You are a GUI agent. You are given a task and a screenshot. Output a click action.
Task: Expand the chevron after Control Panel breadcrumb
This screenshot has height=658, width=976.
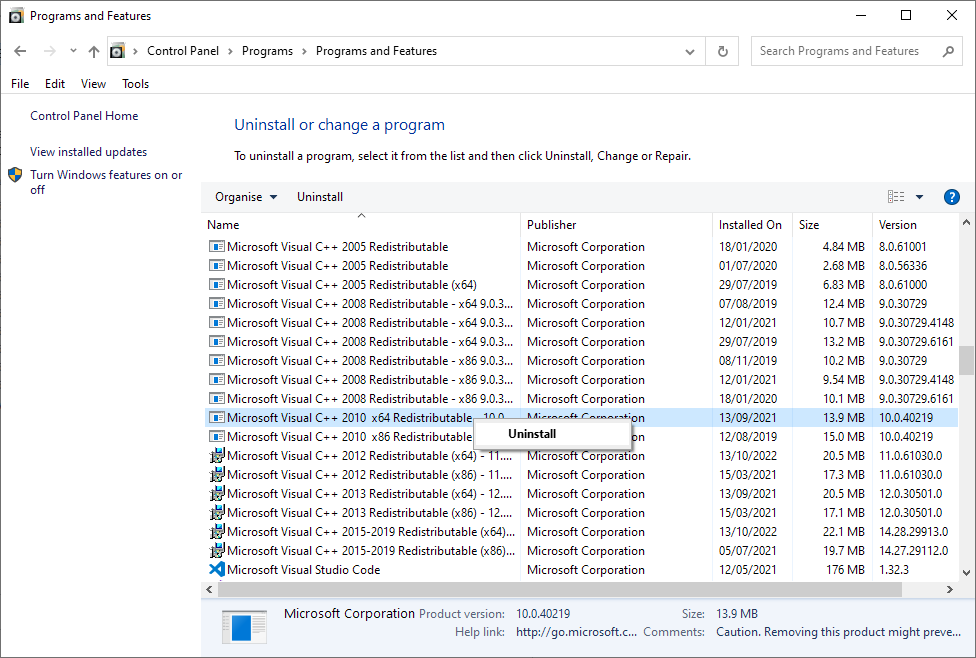(230, 51)
